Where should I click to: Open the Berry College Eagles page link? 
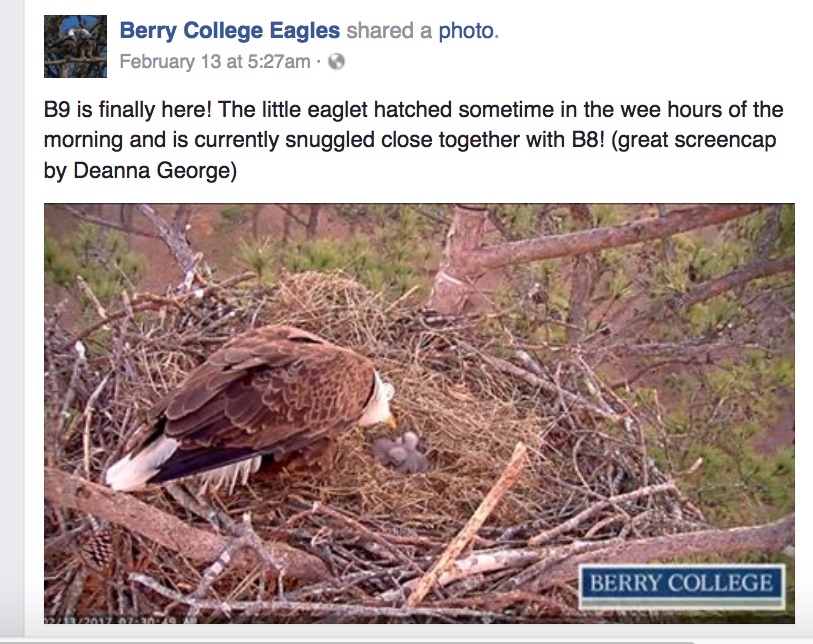coord(230,31)
